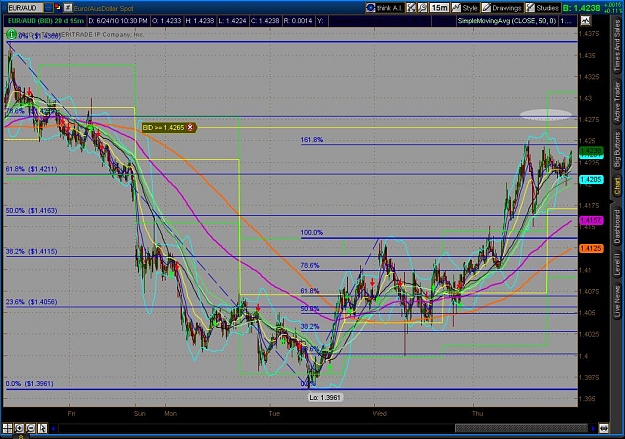The height and width of the screenshot is (439, 625).
Task: Open the Active Trader side tab
Action: pos(617,102)
